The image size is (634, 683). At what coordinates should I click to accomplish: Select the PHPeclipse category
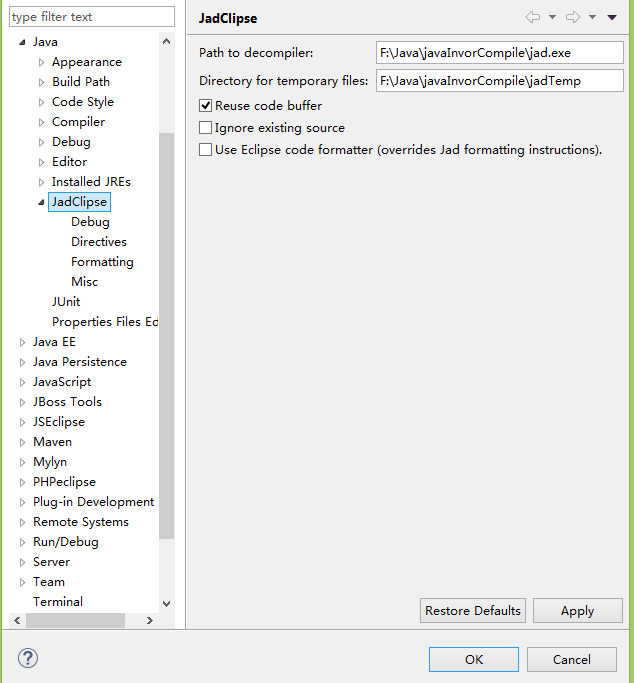point(64,482)
